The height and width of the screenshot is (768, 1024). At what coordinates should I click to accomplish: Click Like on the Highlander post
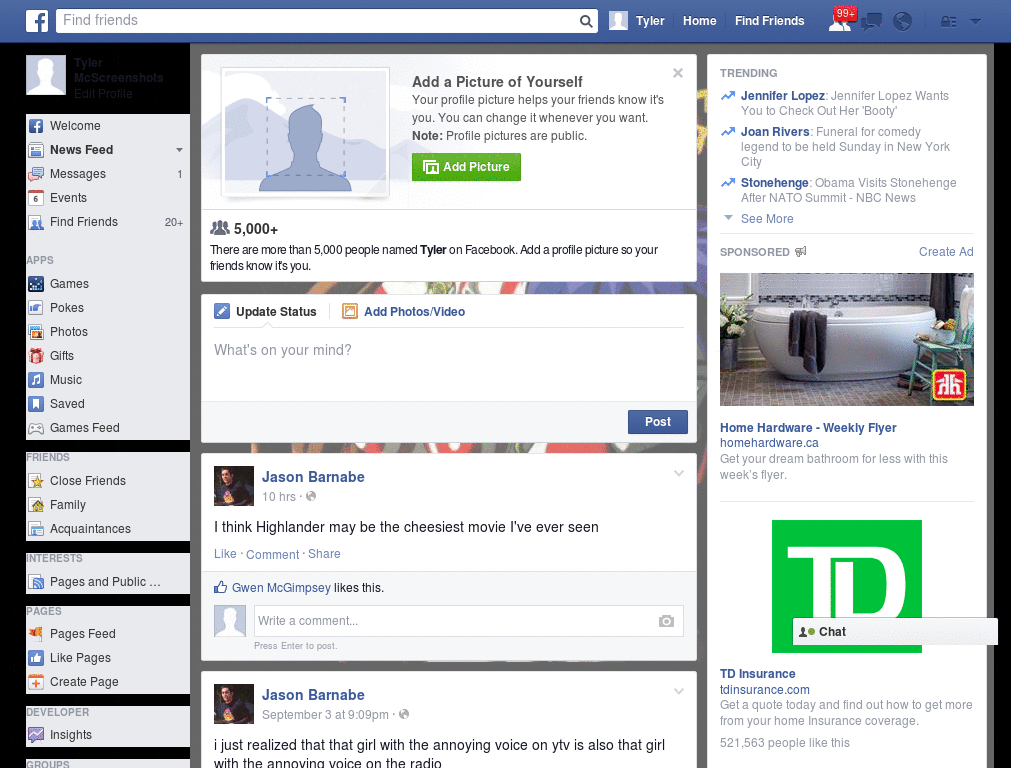[225, 554]
